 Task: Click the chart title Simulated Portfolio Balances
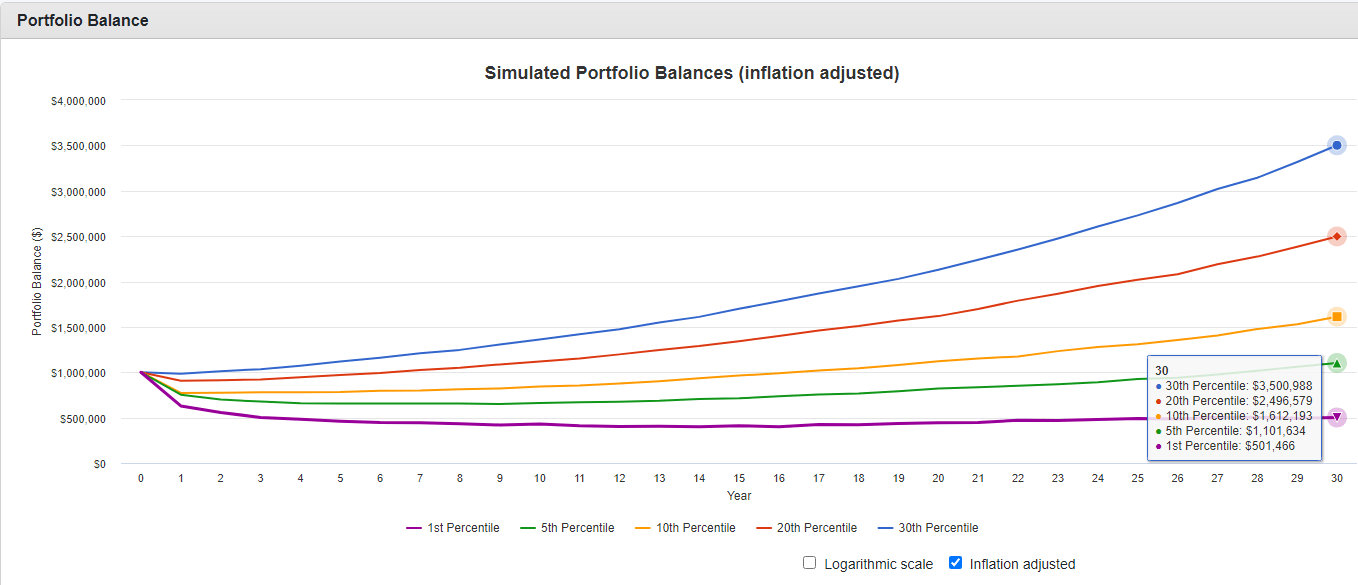691,73
